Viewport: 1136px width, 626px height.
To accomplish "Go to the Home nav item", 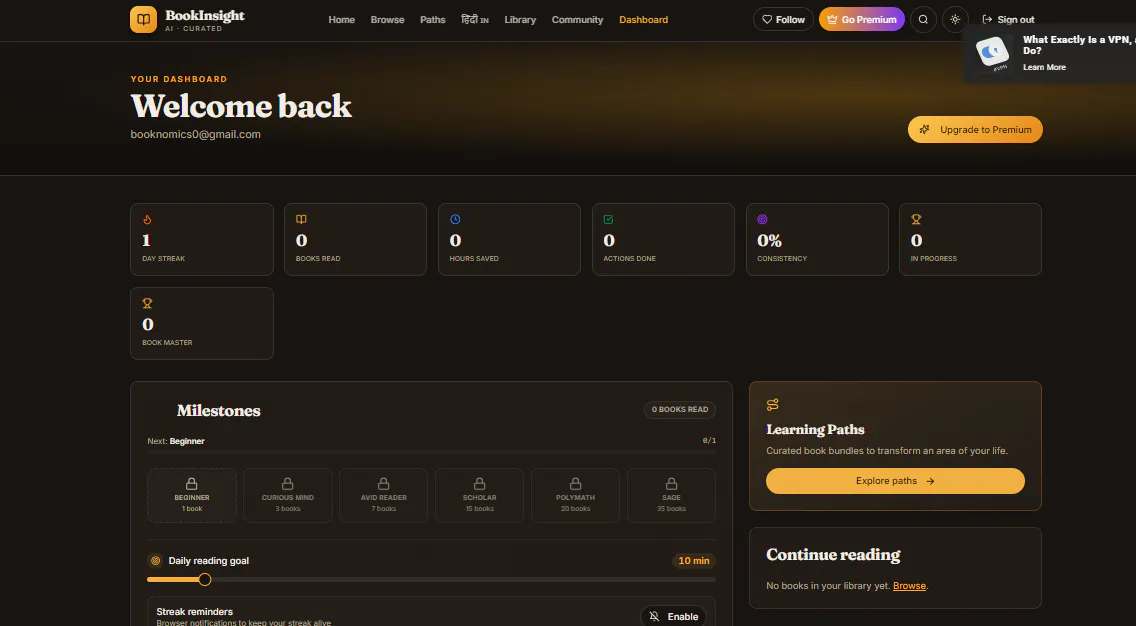I will coord(341,20).
